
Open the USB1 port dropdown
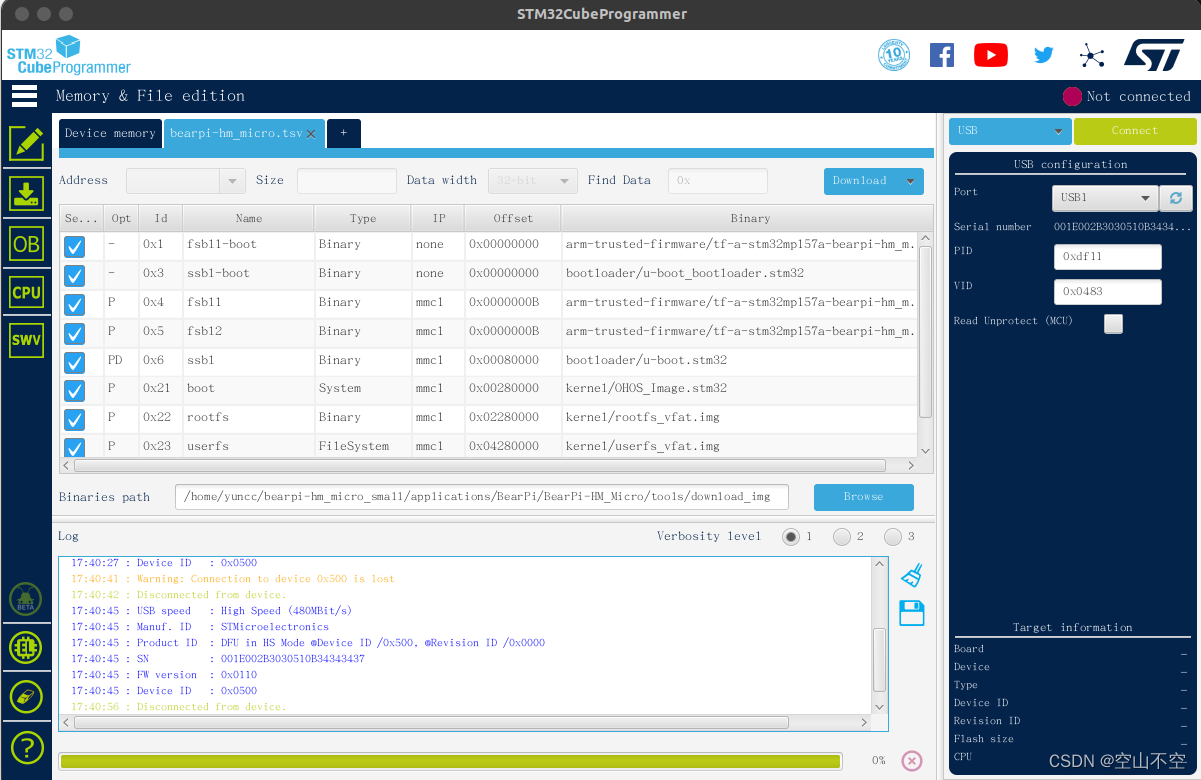[1105, 198]
